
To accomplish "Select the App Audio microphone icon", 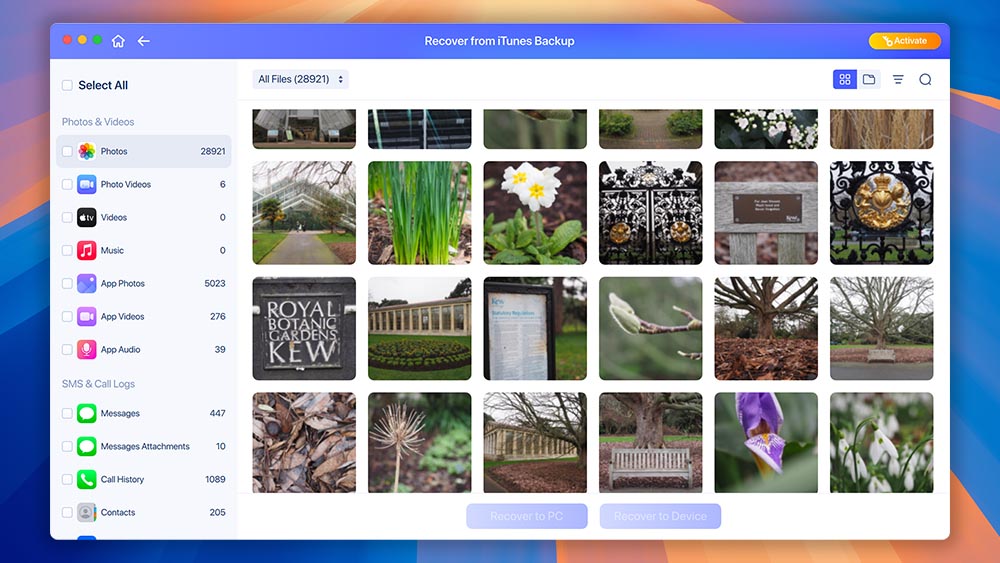I will coord(87,349).
